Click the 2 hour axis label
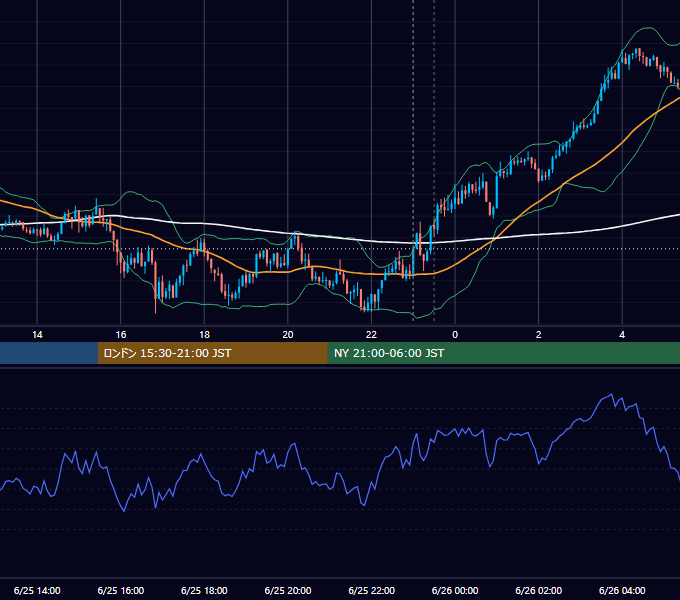The width and height of the screenshot is (680, 600). (x=539, y=335)
